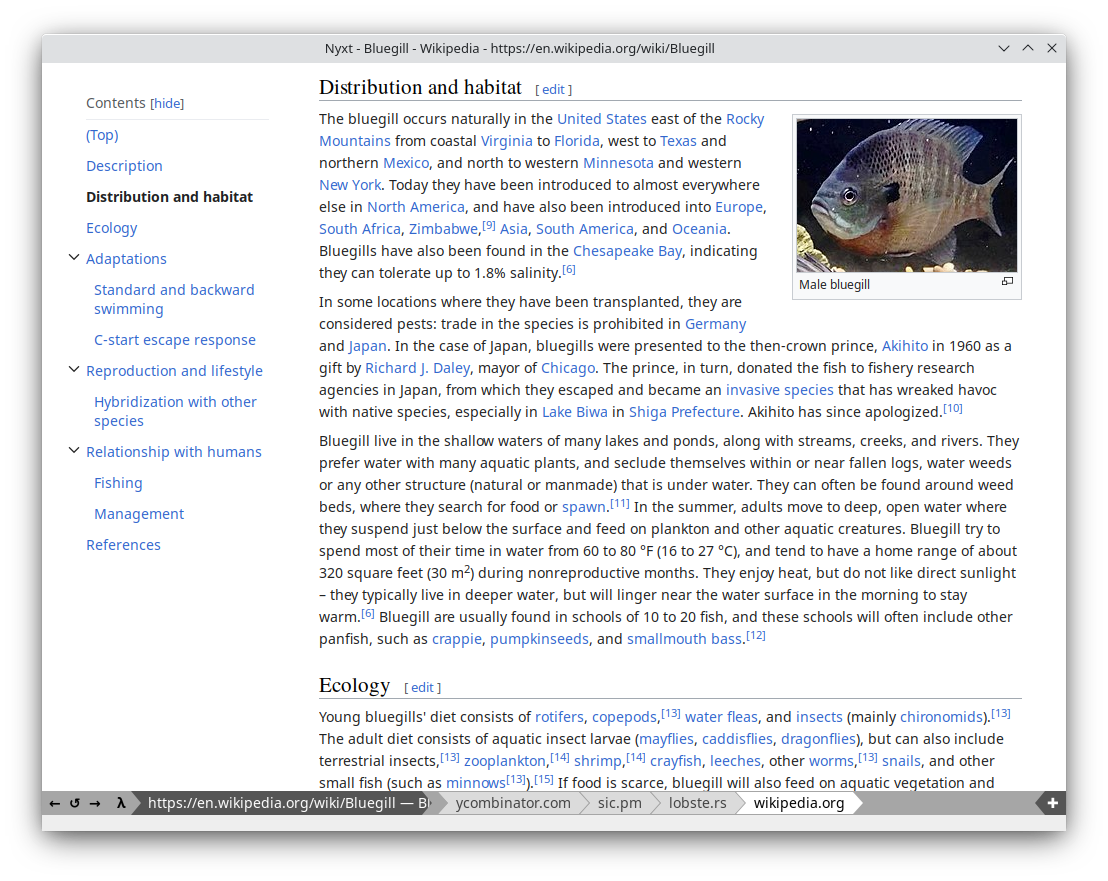The width and height of the screenshot is (1108, 881).
Task: Follow the Chesapeake Bay link
Action: point(627,251)
